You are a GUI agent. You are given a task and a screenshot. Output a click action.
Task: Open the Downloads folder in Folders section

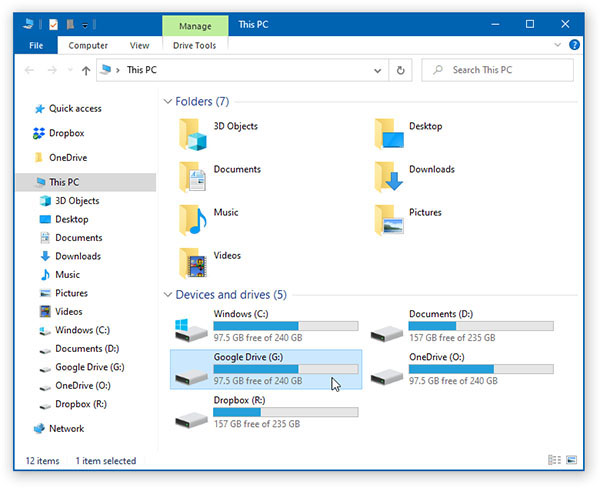(388, 176)
